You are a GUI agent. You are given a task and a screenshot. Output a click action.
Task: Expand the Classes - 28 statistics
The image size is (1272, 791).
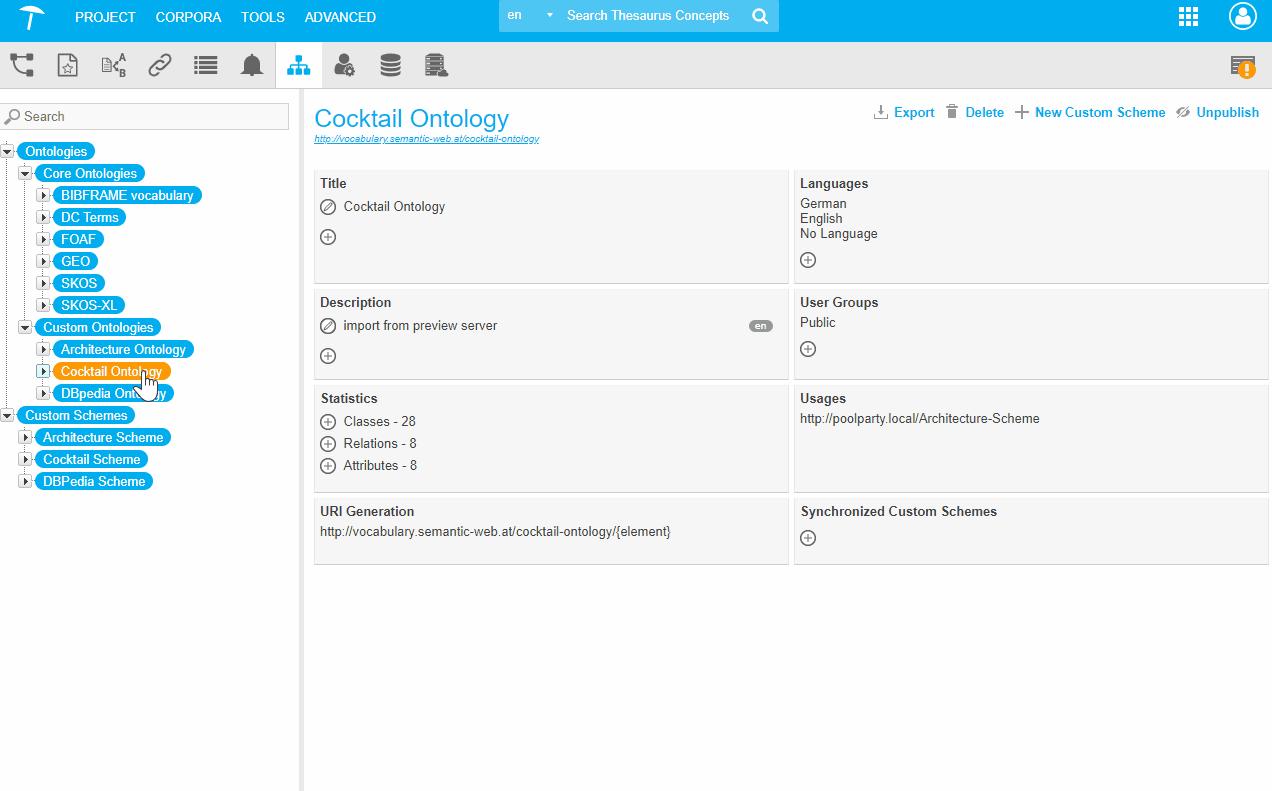328,422
